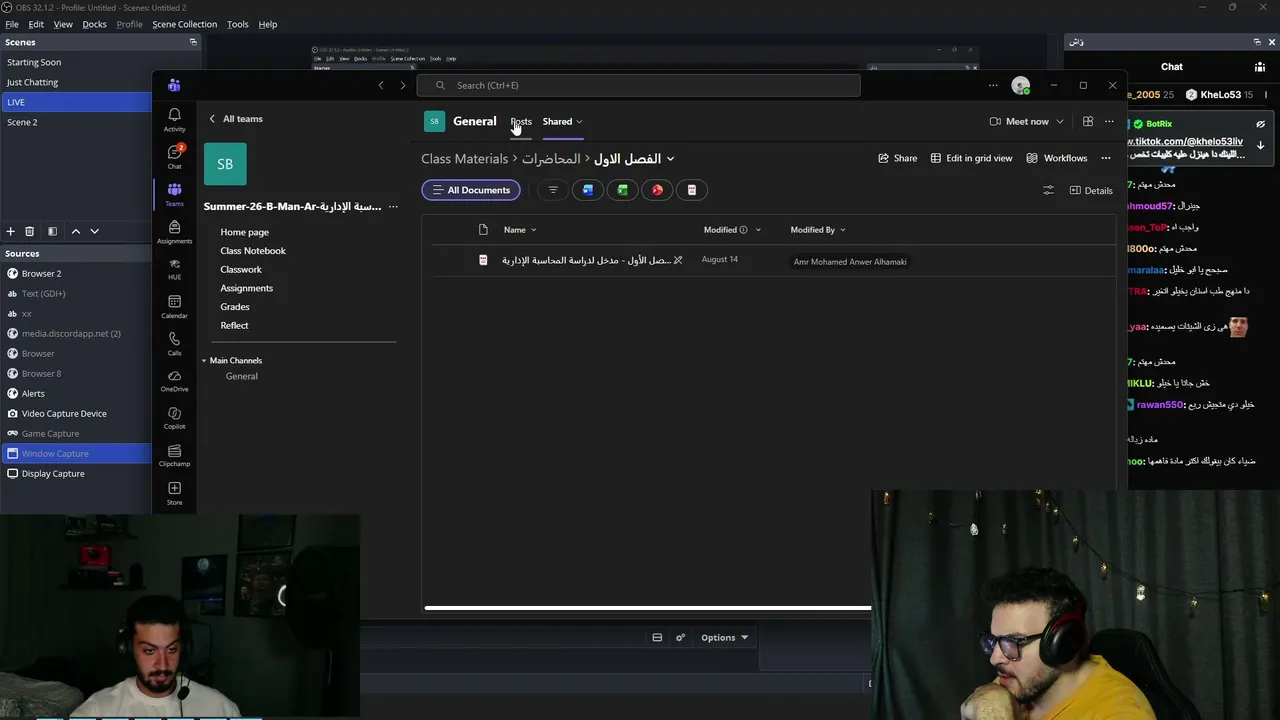Open Copilot in the Teams sidebar
Viewport: 1280px width, 720px height.
[174, 418]
